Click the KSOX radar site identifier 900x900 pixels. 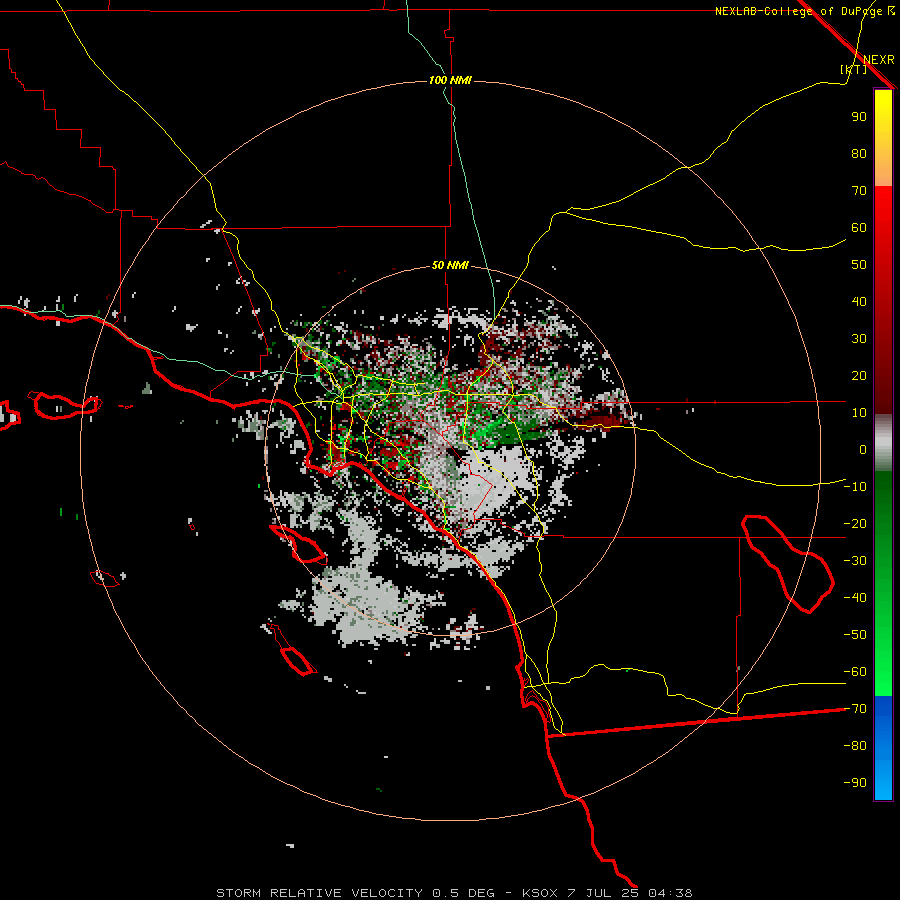coord(540,893)
